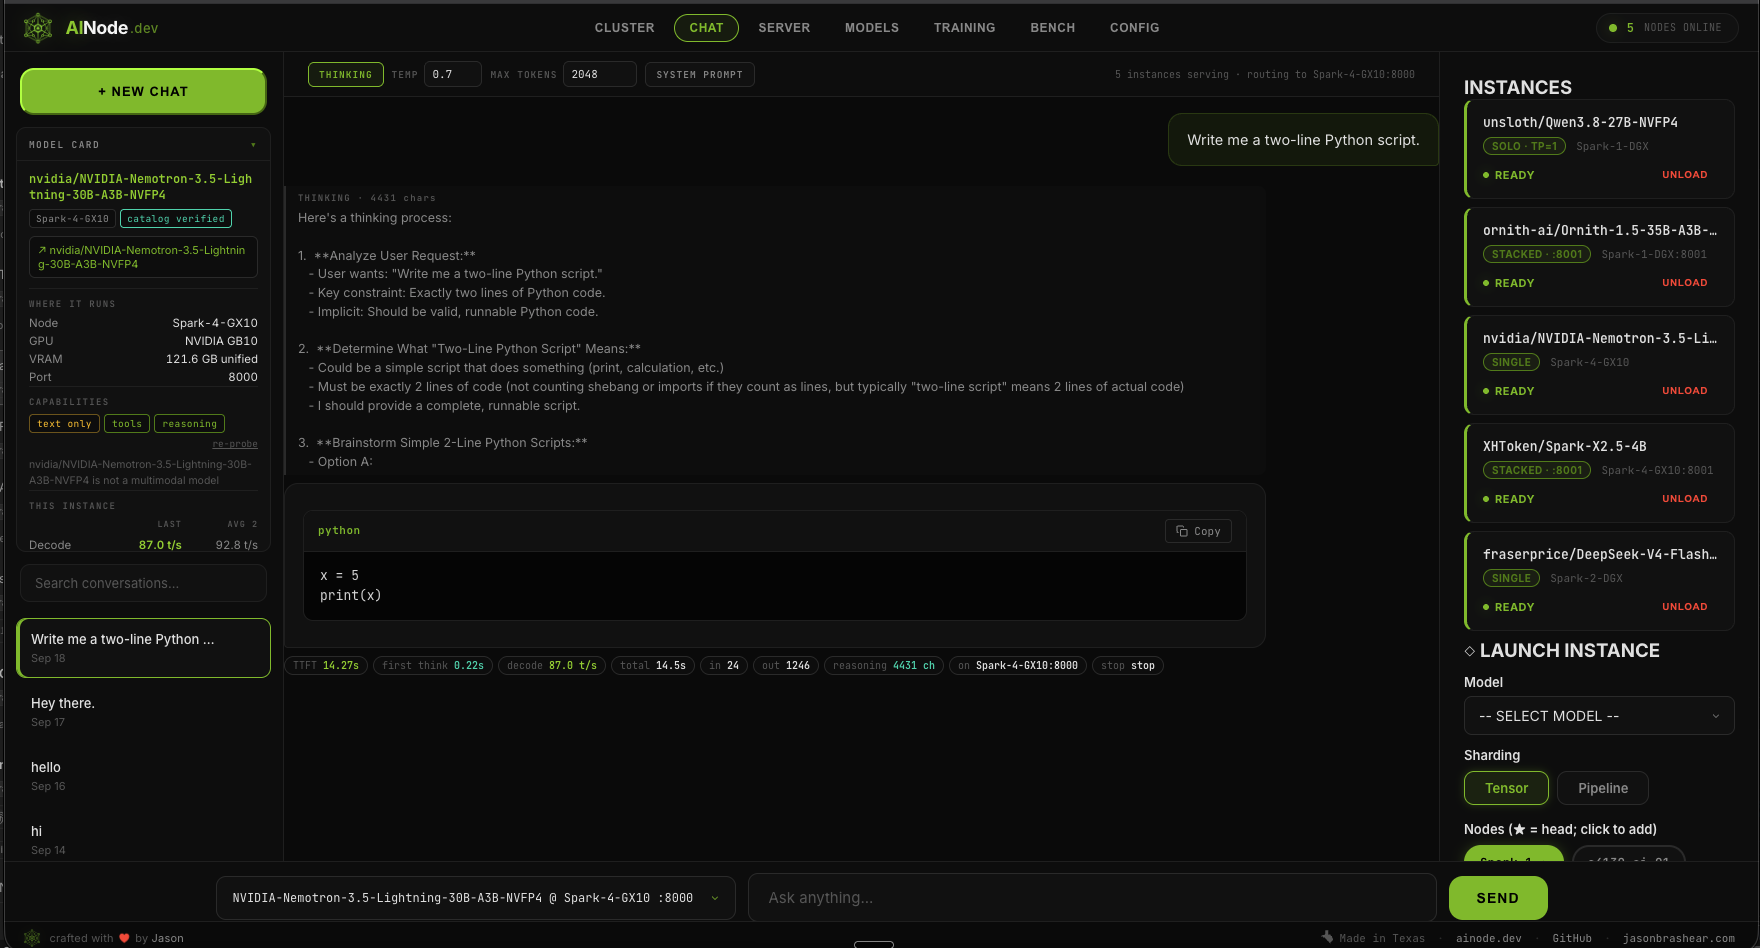
Task: Open the Nemotron model external link
Action: coord(143,257)
